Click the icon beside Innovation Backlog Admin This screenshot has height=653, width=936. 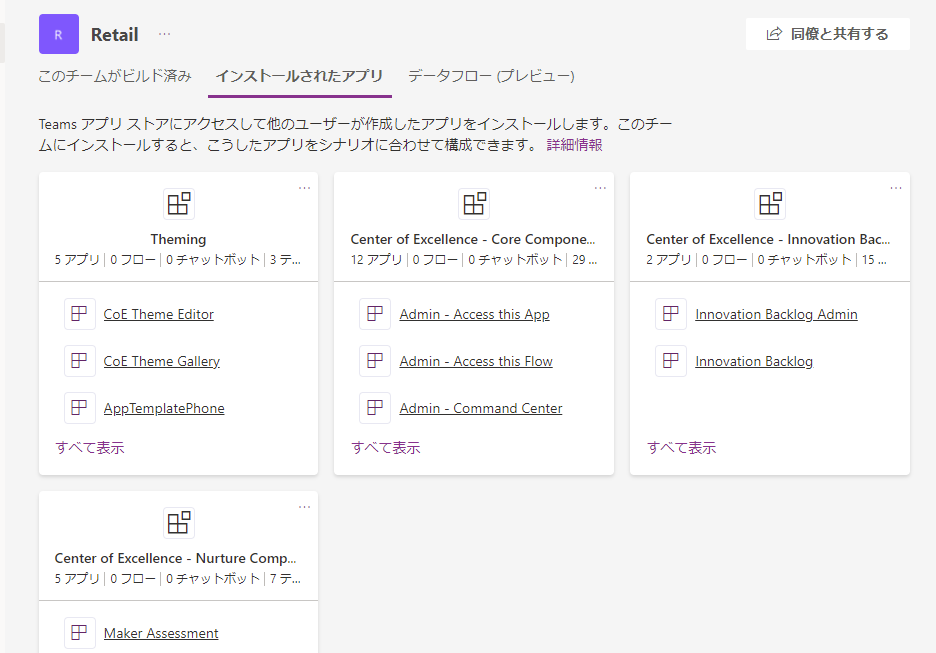(671, 314)
